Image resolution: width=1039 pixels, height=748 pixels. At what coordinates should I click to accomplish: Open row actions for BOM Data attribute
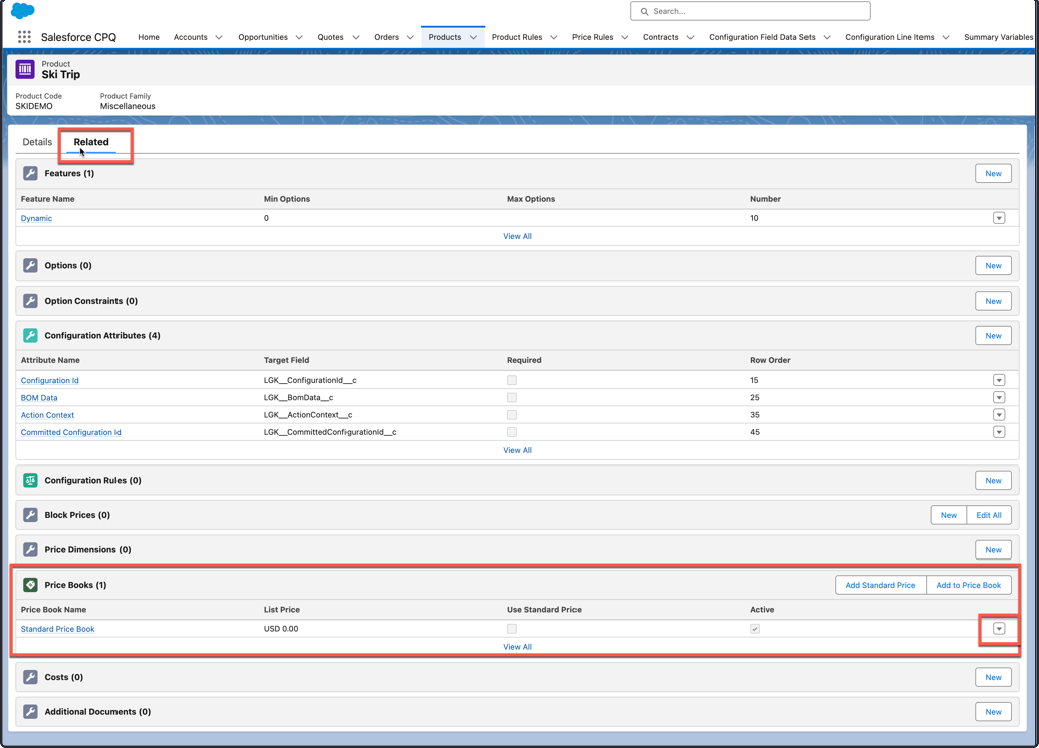(999, 398)
